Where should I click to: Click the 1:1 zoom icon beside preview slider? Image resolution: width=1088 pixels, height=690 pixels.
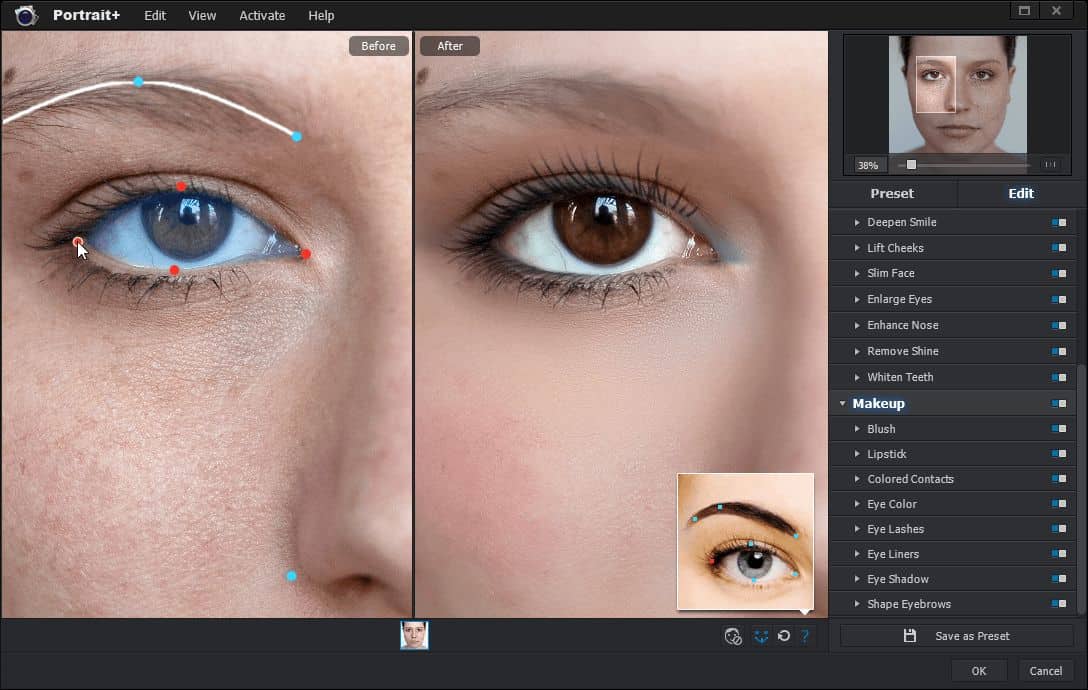[x=1049, y=165]
